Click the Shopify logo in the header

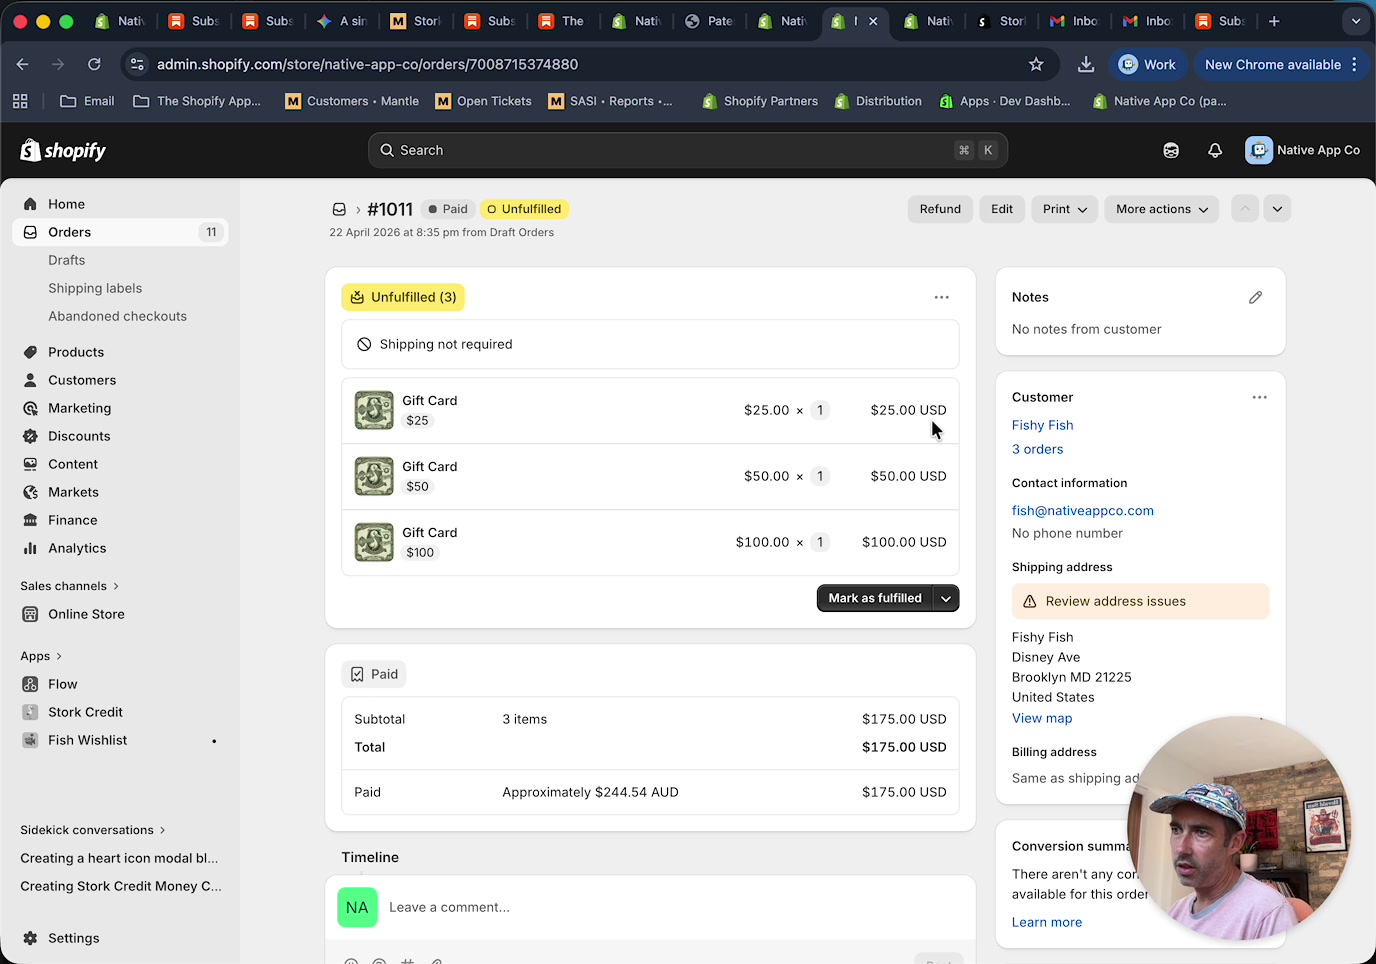[x=62, y=150]
